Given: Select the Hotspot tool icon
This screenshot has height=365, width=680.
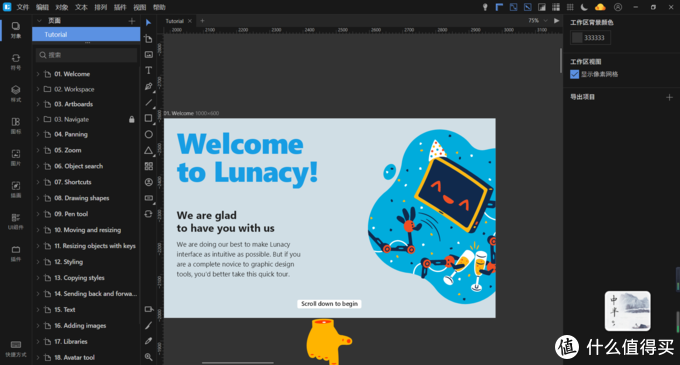Looking at the screenshot, I should pos(148,309).
